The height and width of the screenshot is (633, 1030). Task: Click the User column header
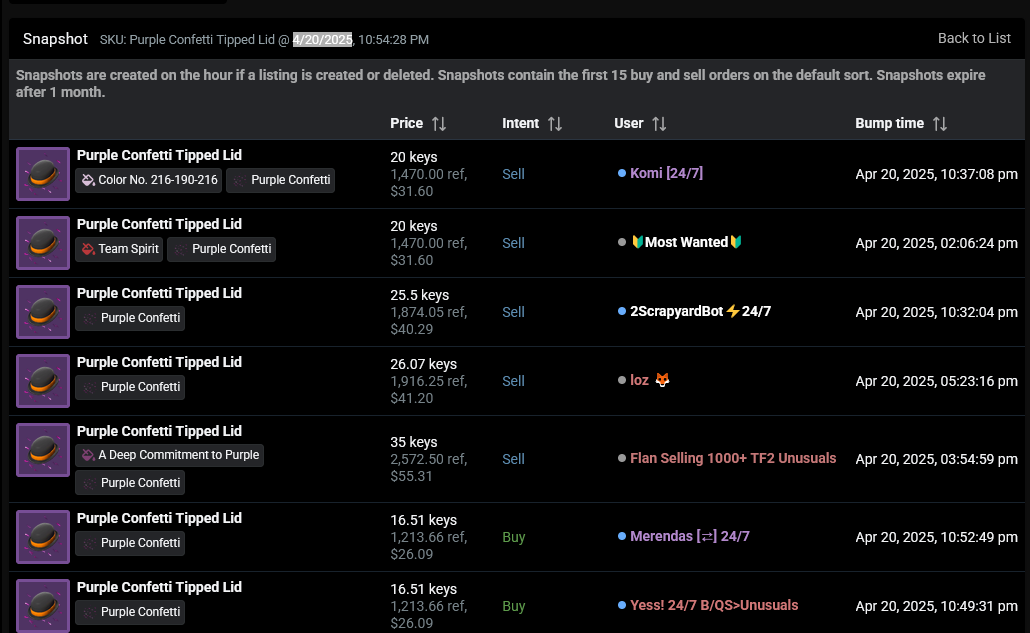(629, 123)
